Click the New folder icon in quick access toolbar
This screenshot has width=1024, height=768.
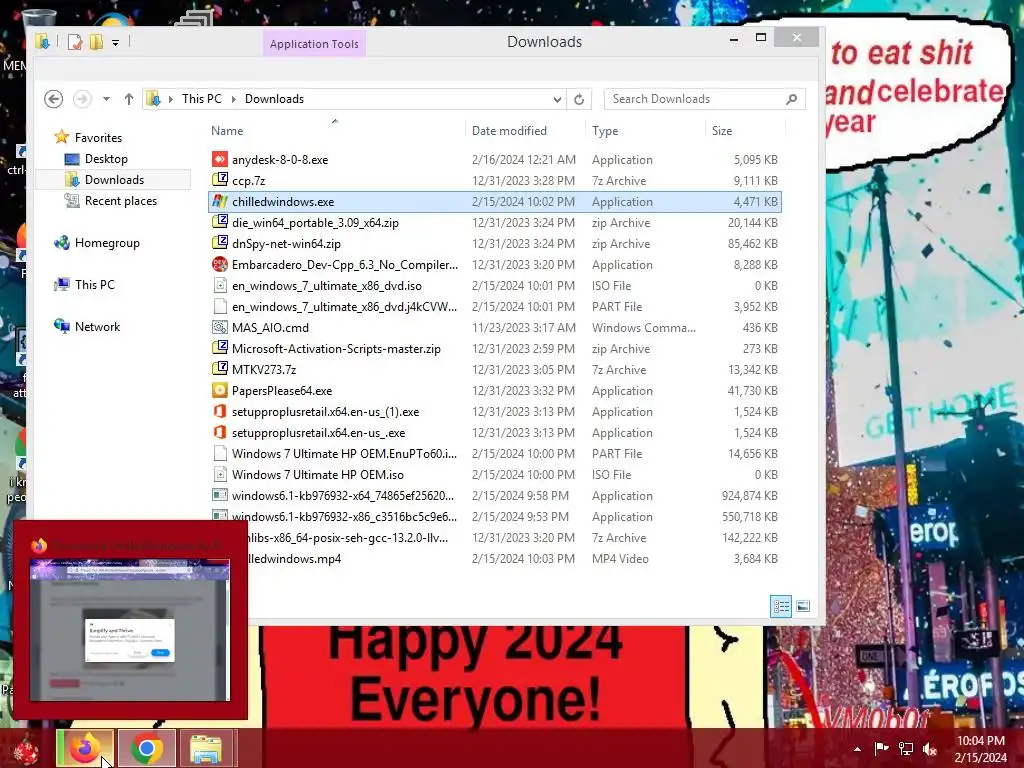pyautogui.click(x=97, y=42)
